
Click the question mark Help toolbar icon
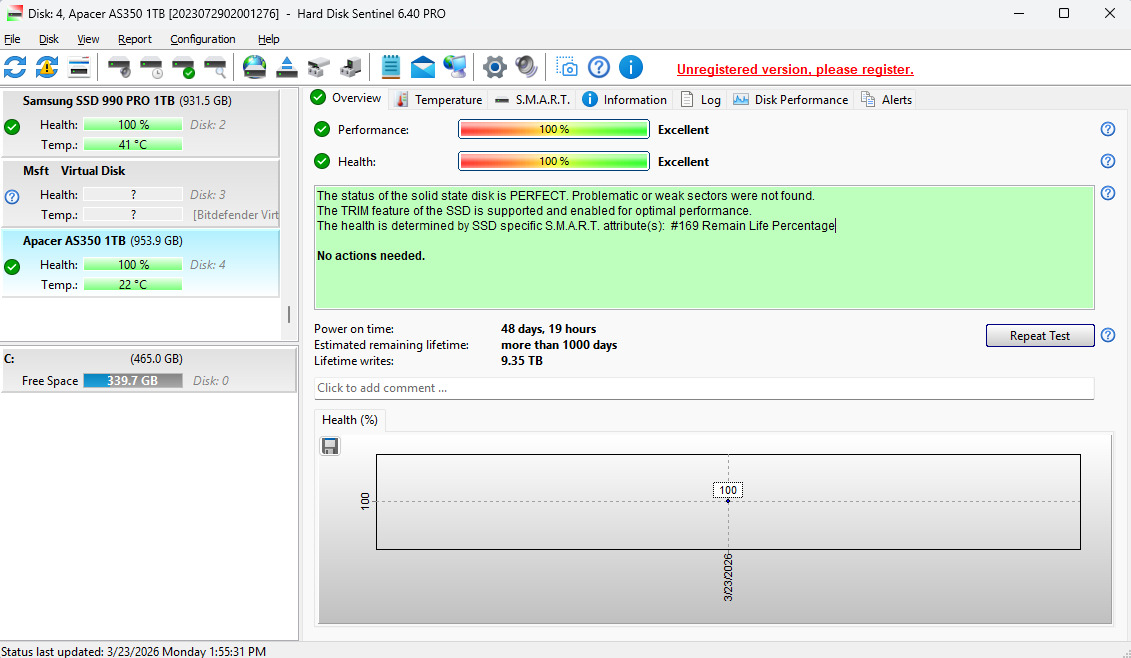coord(599,67)
